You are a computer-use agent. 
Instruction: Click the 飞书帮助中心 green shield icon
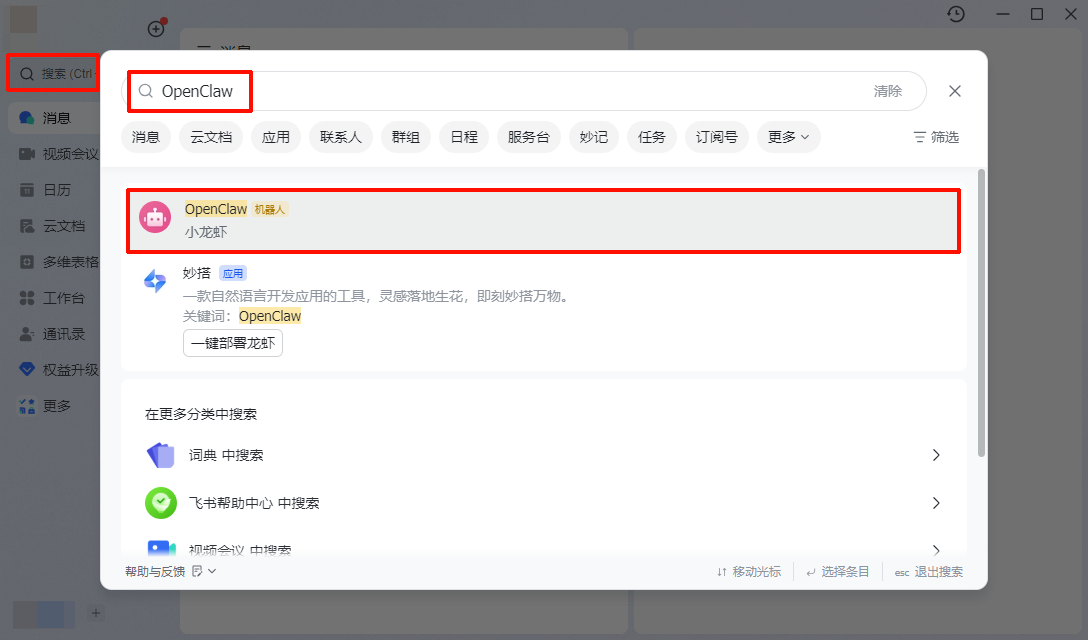(161, 503)
